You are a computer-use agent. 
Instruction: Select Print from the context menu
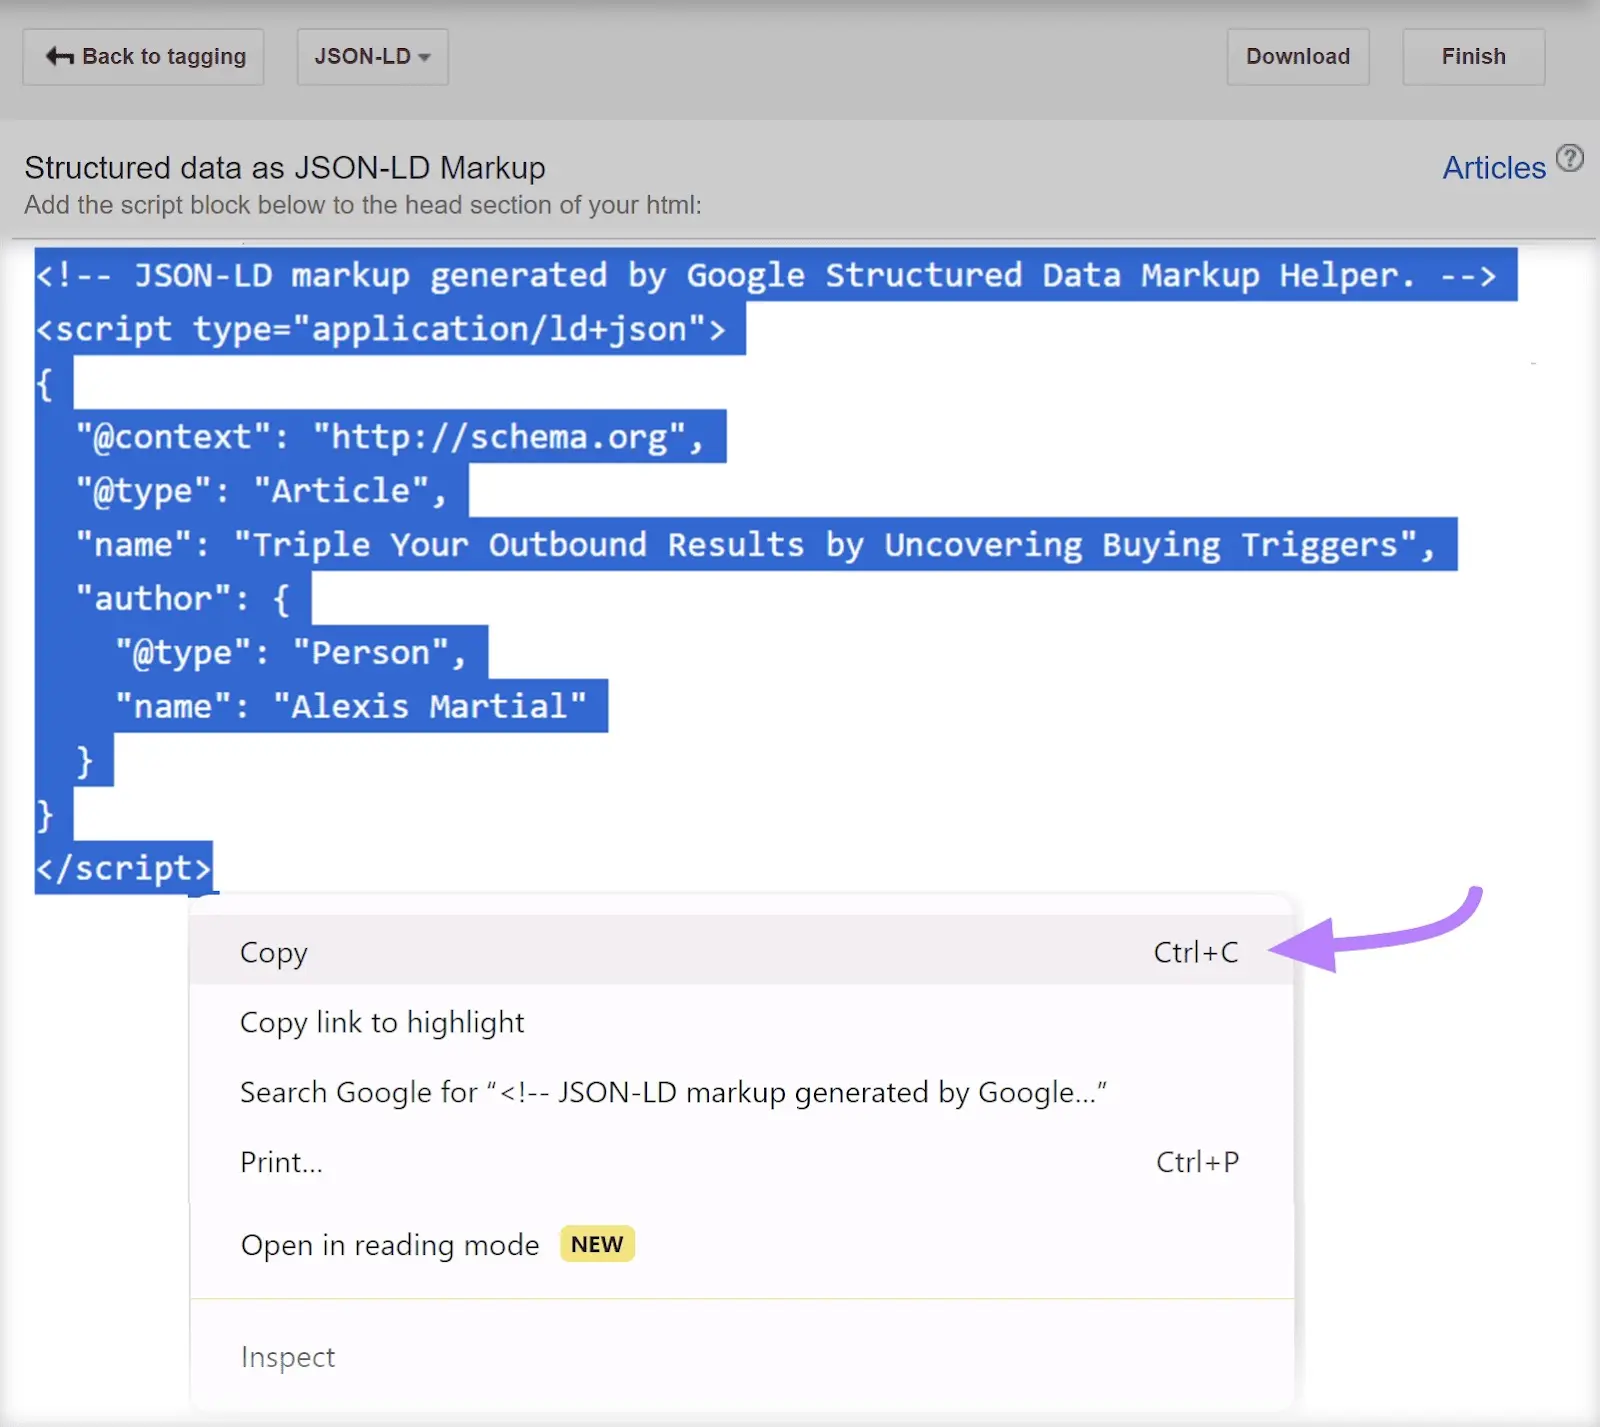(x=281, y=1161)
